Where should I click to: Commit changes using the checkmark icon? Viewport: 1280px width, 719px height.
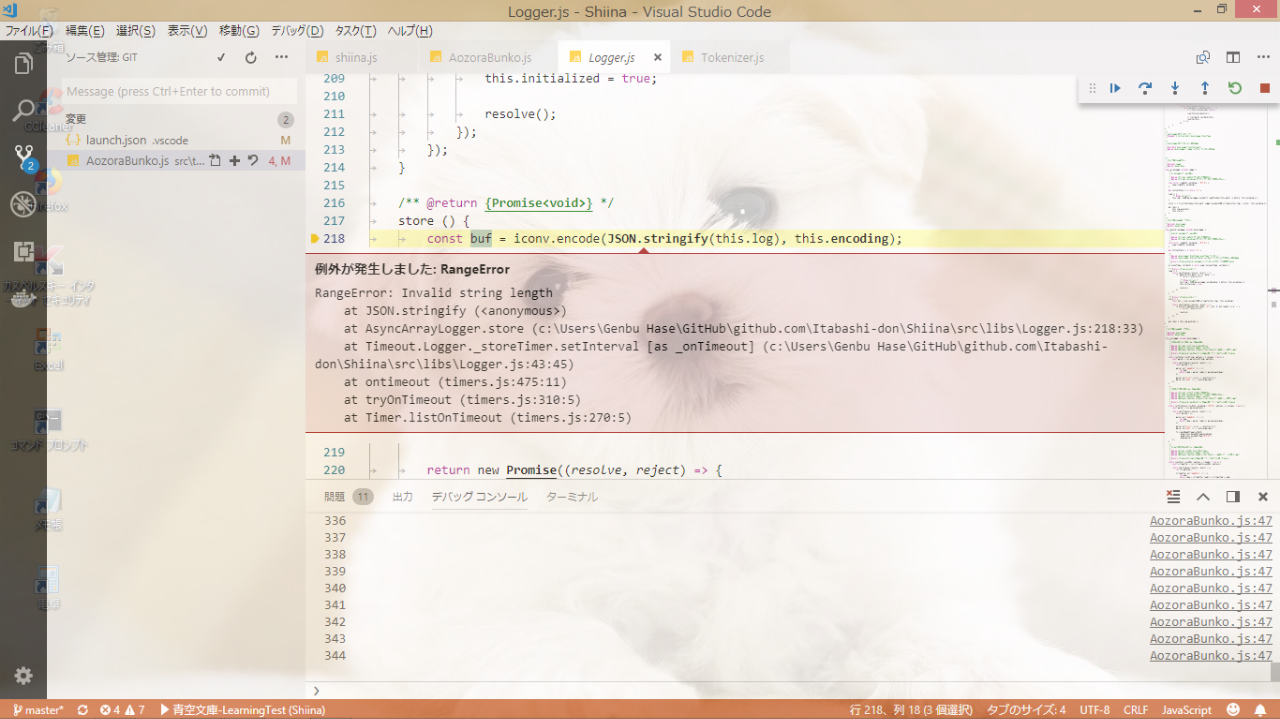[x=221, y=58]
